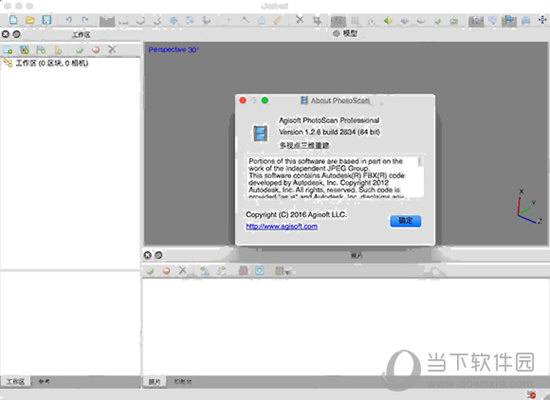The height and width of the screenshot is (400, 550).
Task: Add marker via Workspace toolbar flag
Action: (x=41, y=50)
